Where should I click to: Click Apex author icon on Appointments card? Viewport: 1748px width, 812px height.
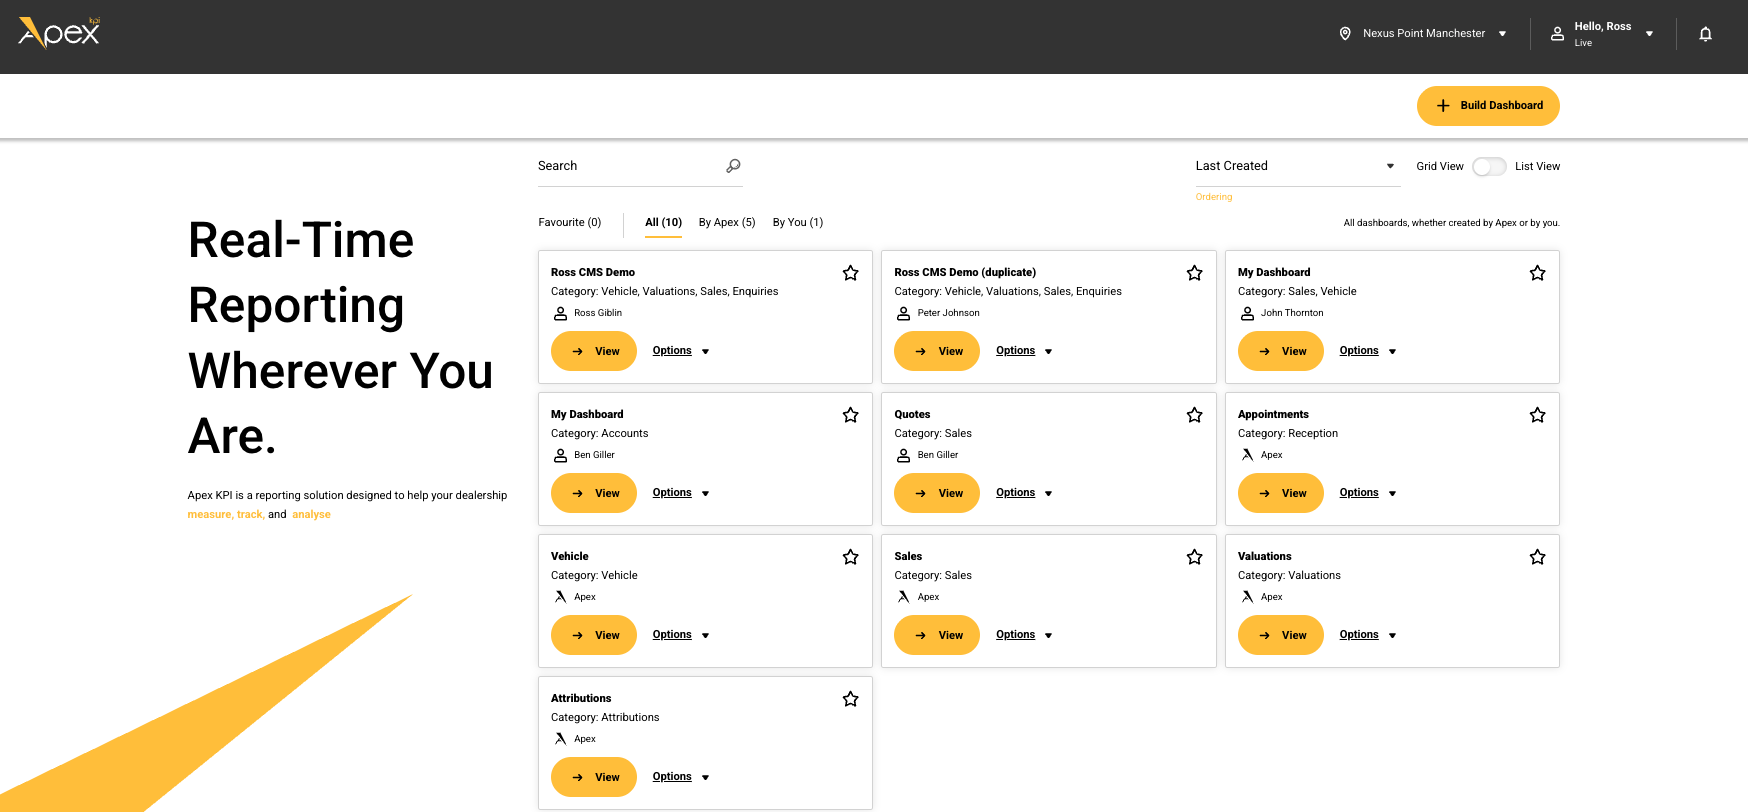pyautogui.click(x=1248, y=455)
